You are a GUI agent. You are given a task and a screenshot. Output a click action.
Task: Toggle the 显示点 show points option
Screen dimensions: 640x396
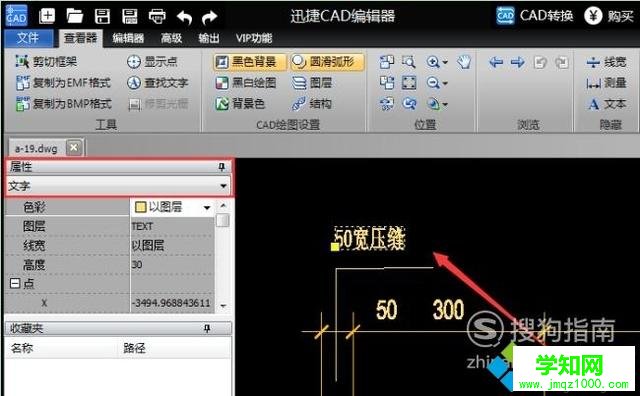[x=152, y=62]
